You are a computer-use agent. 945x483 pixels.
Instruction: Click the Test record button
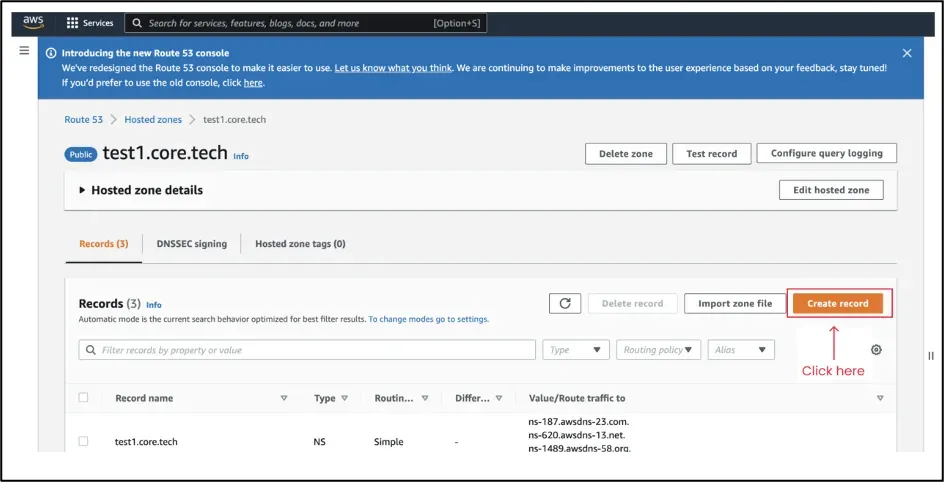pos(712,154)
